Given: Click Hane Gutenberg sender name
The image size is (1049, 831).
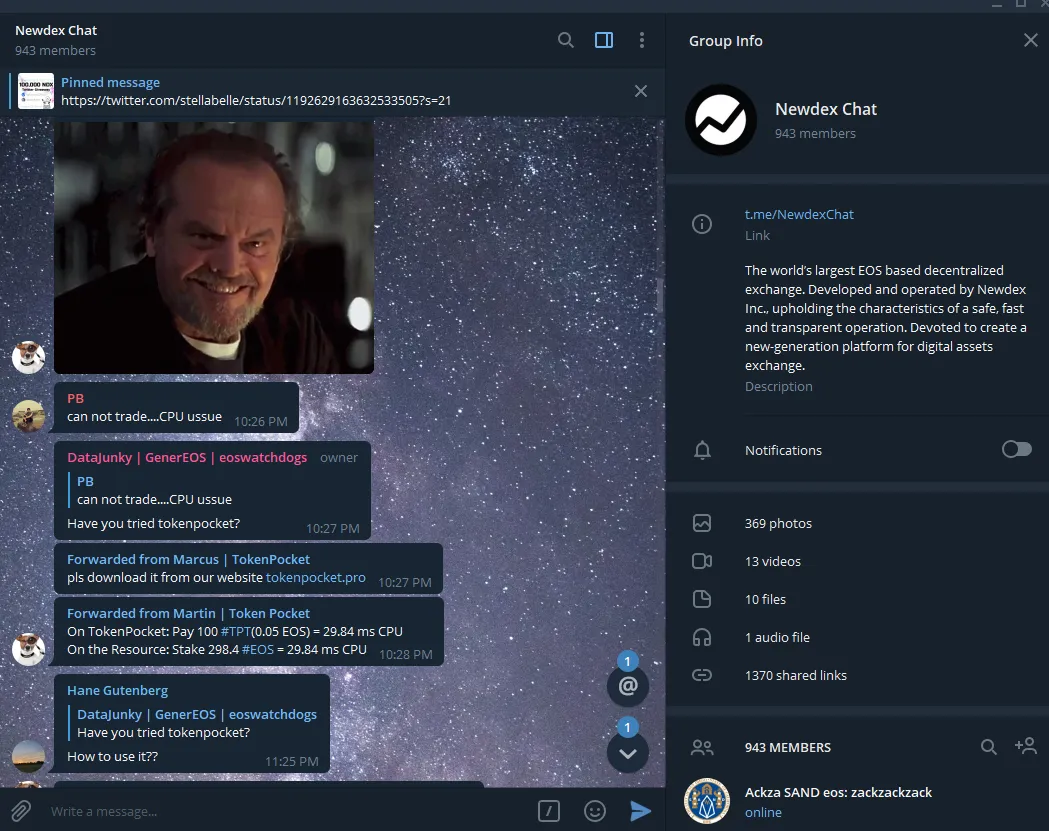Looking at the screenshot, I should pyautogui.click(x=117, y=690).
